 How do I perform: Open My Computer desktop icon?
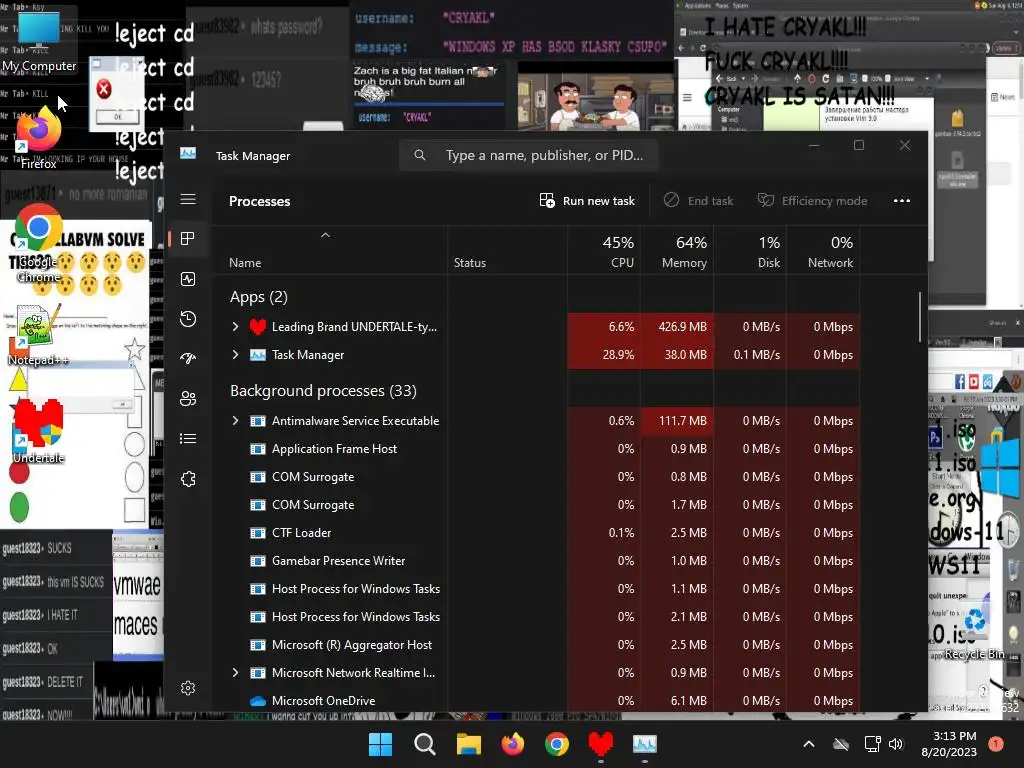coord(39,40)
